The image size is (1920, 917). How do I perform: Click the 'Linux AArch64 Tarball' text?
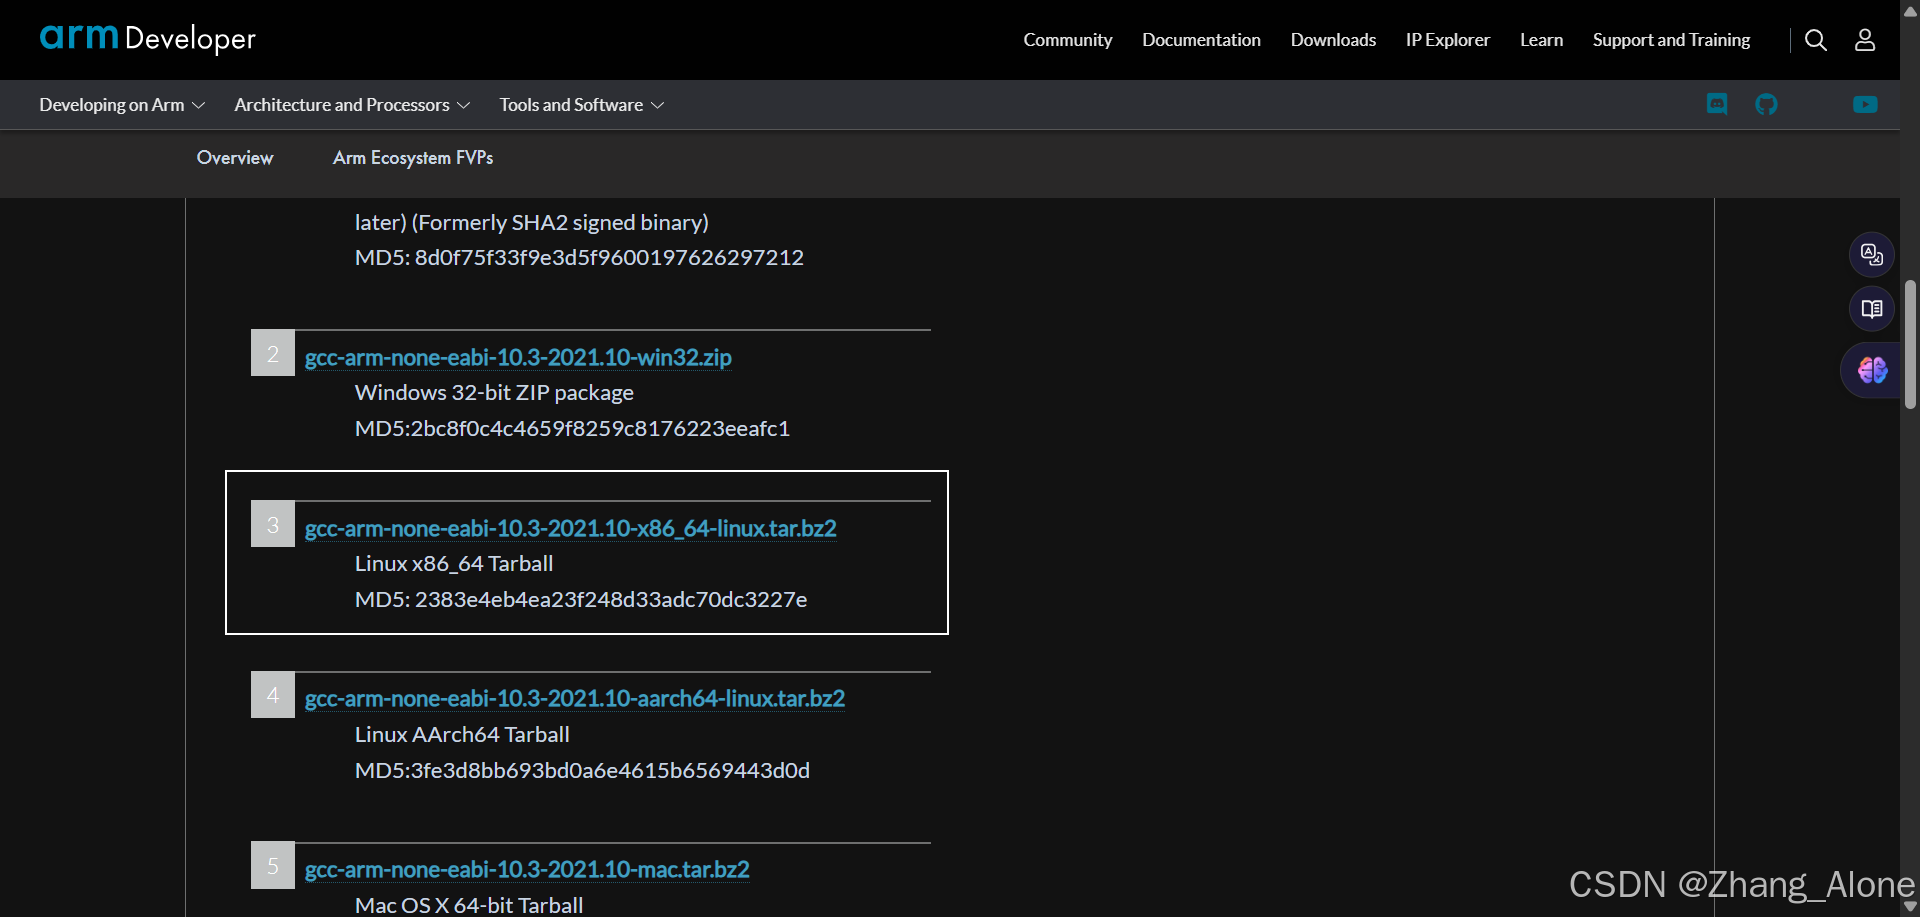pyautogui.click(x=462, y=735)
